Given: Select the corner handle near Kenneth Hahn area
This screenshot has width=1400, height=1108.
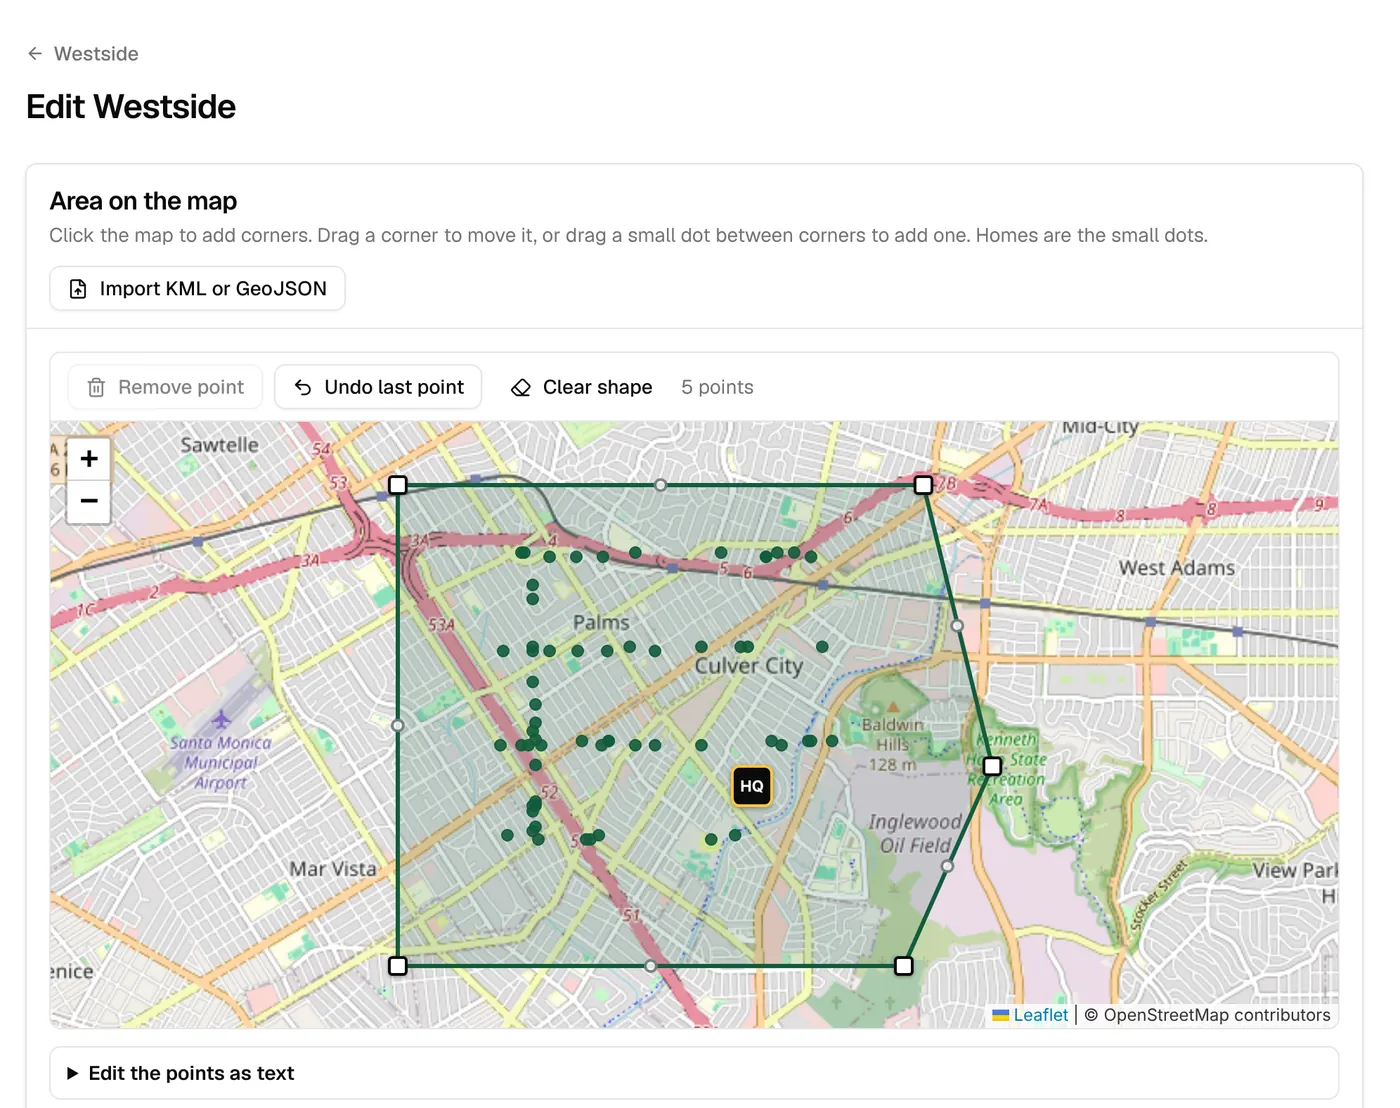Looking at the screenshot, I should point(992,766).
